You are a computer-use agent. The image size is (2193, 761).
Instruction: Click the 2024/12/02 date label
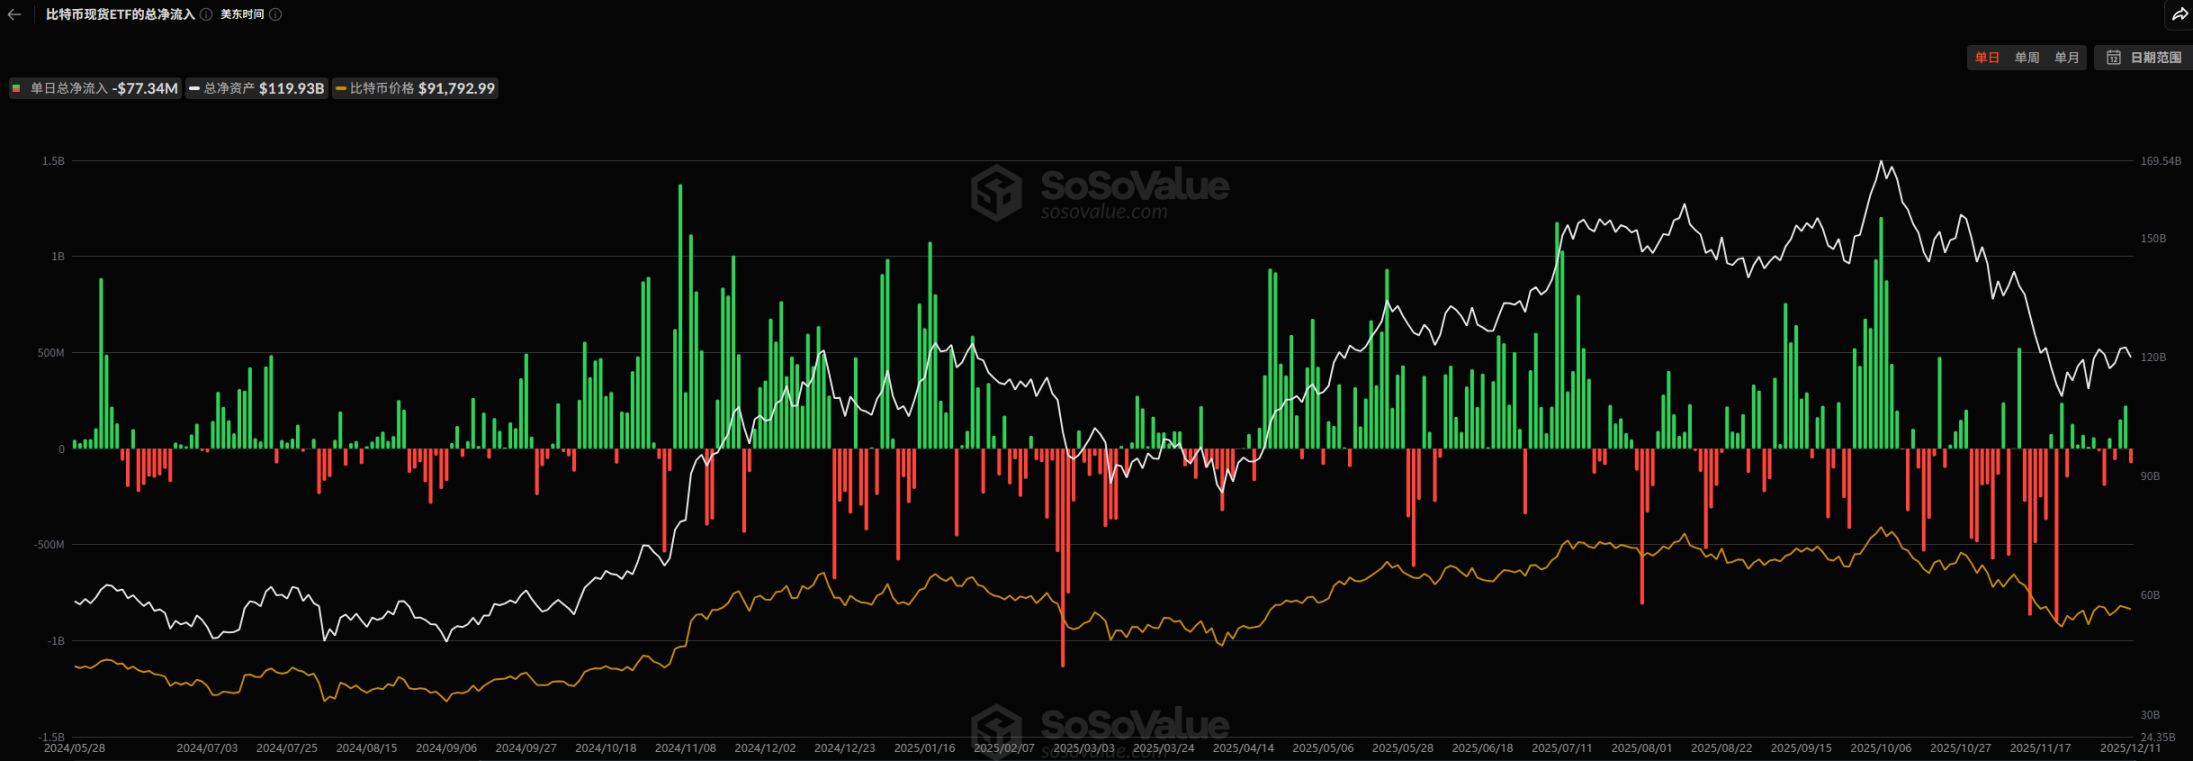coord(765,748)
